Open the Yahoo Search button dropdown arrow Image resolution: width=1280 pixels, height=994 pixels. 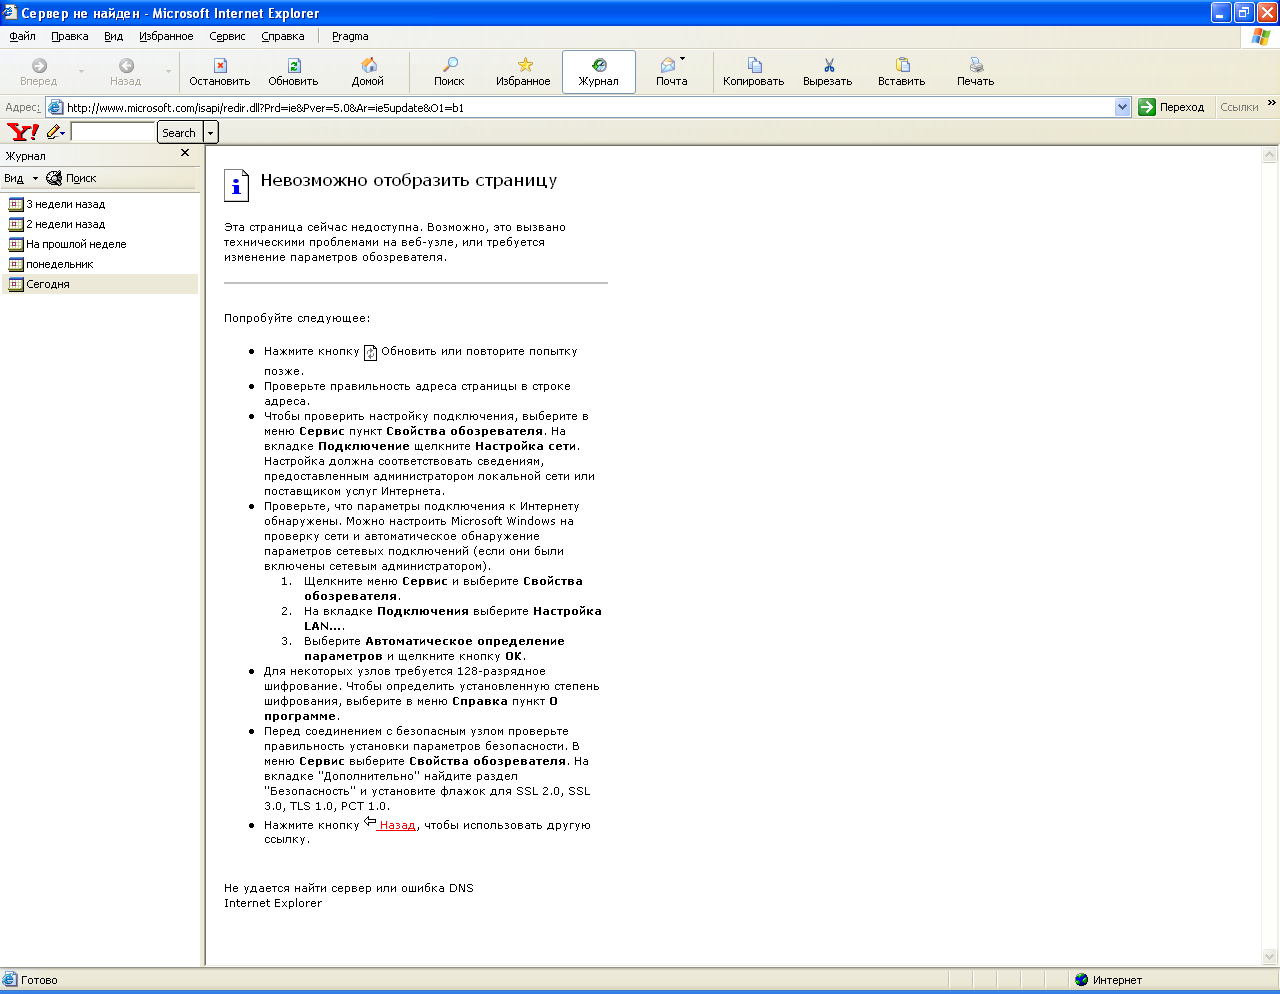pos(211,132)
